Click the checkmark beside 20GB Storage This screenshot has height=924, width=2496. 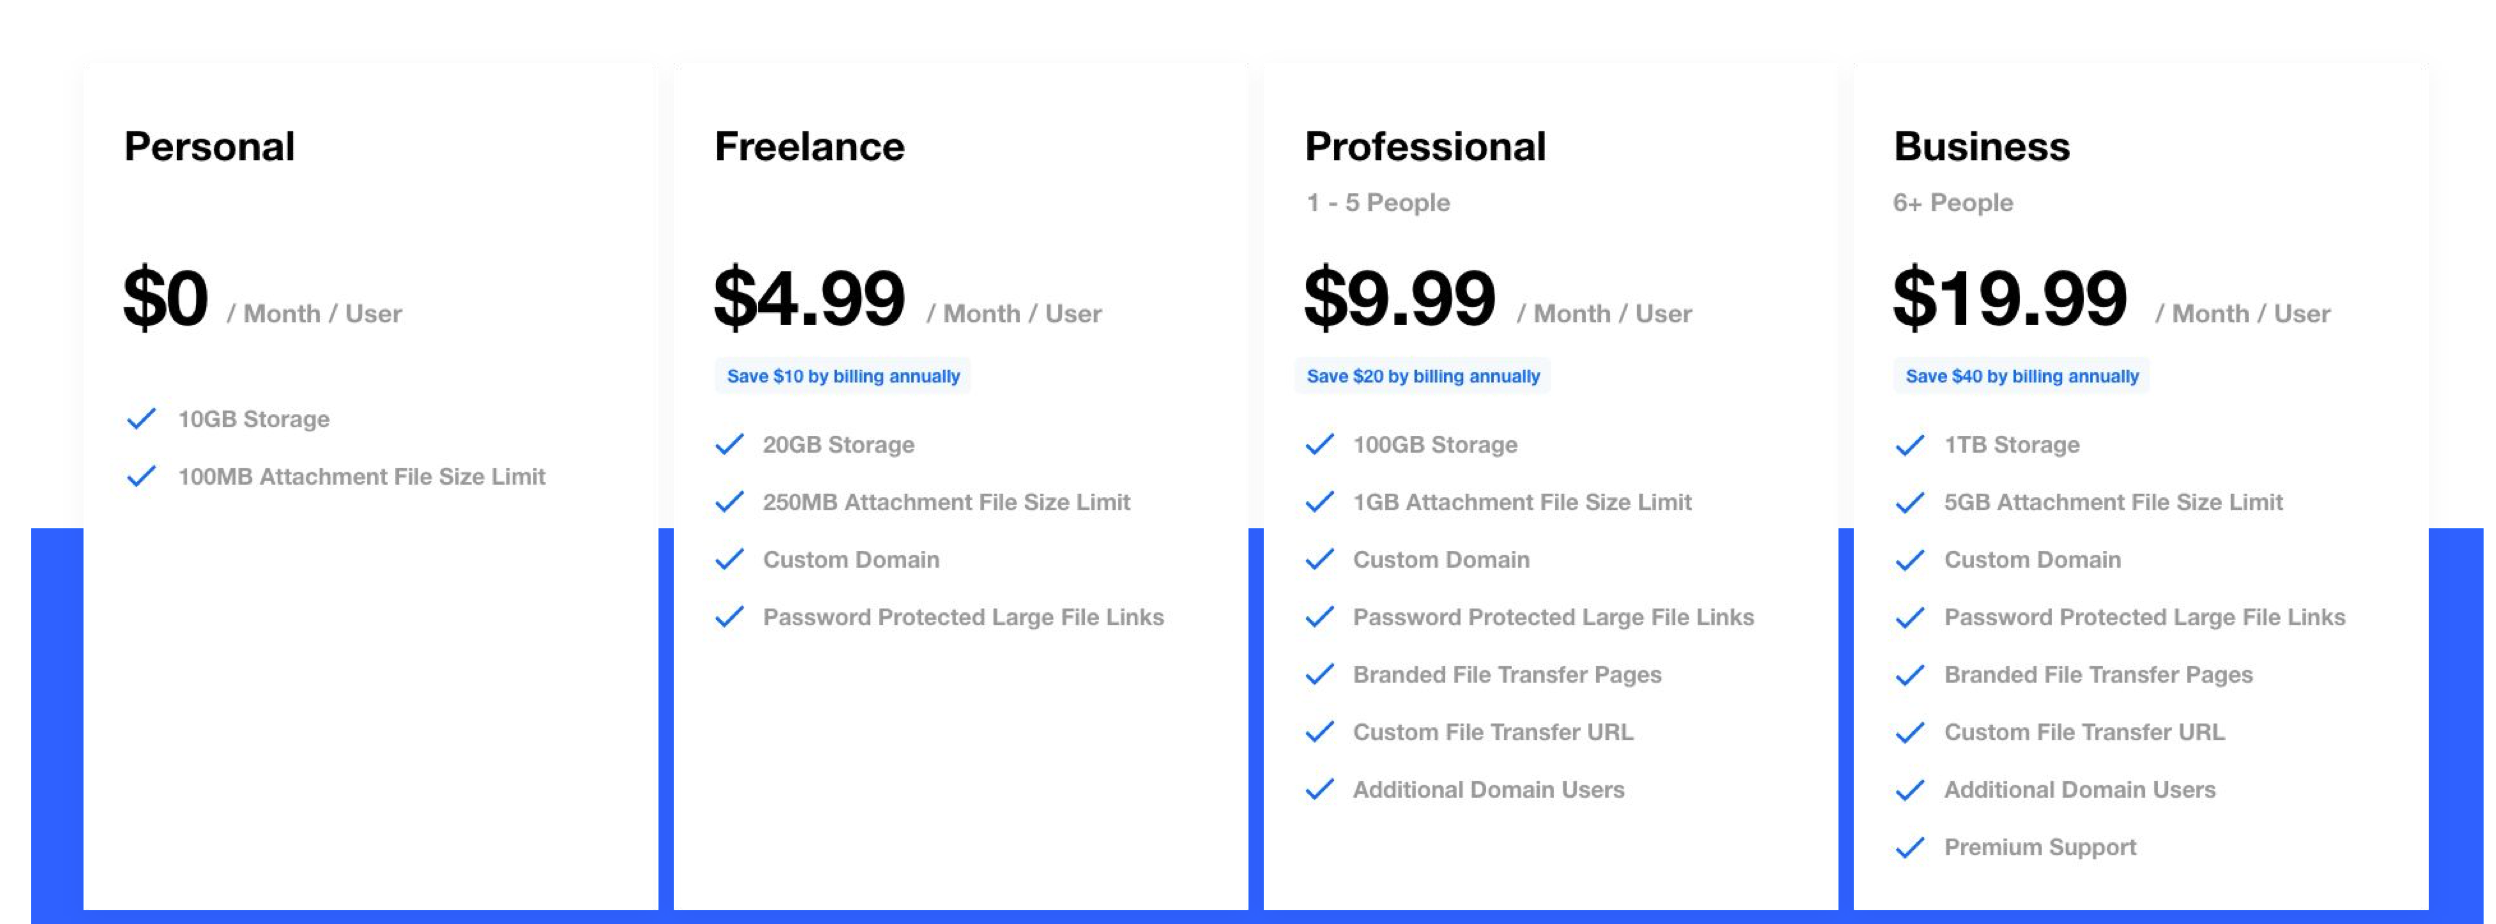(730, 444)
